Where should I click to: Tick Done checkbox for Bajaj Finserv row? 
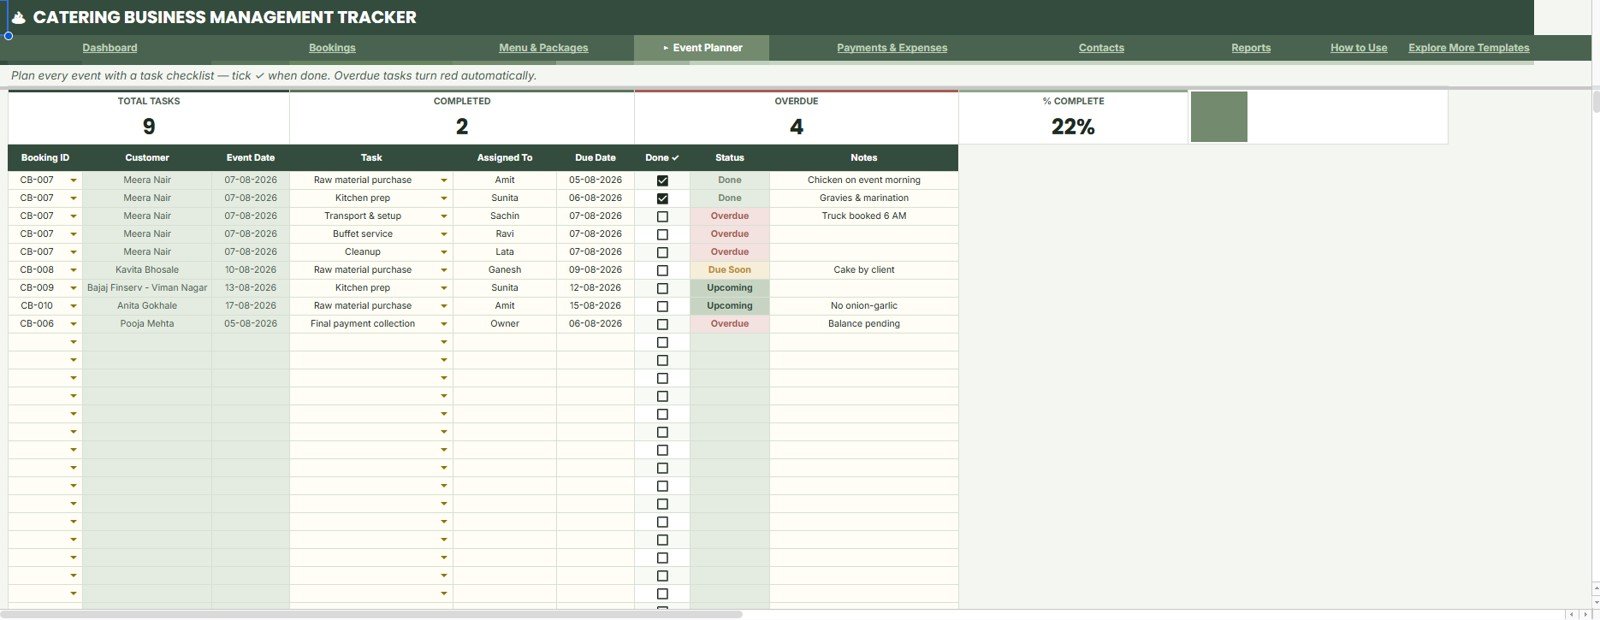[x=662, y=288]
